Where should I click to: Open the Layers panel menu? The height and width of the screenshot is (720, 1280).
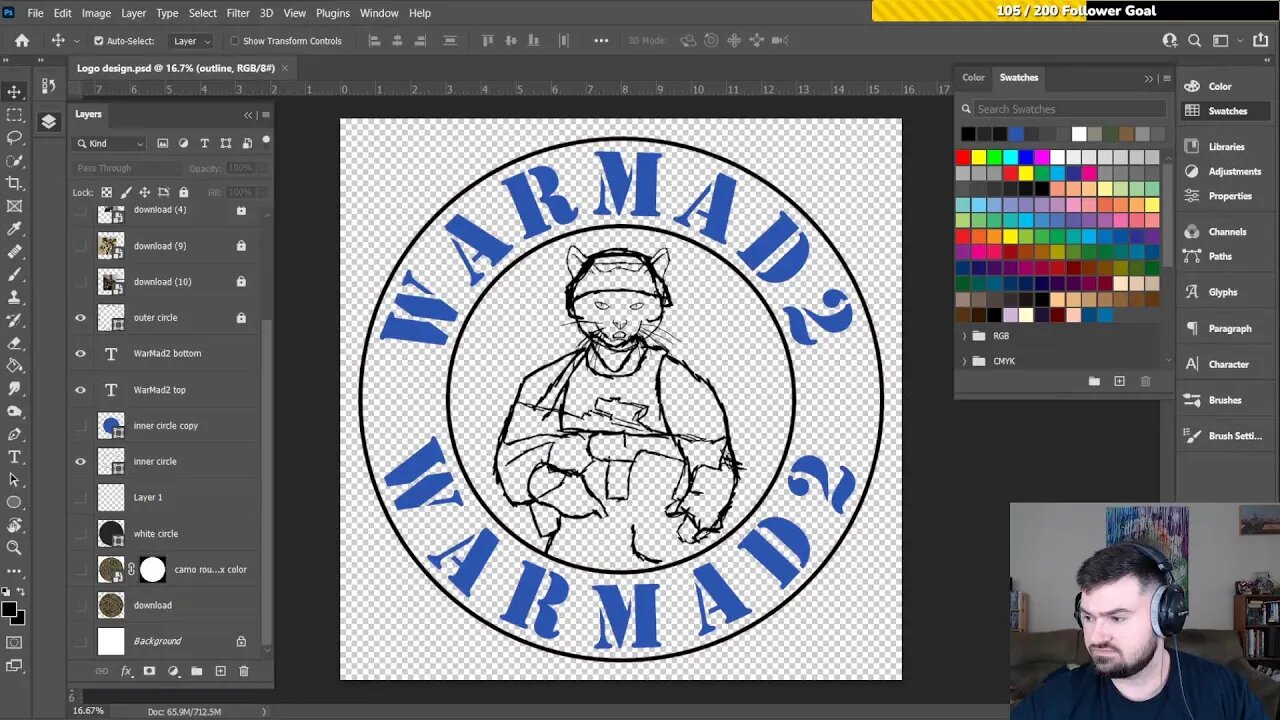click(265, 115)
